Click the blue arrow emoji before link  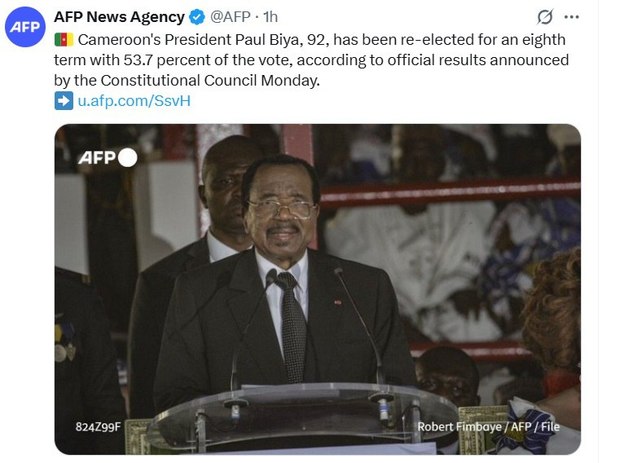[64, 100]
